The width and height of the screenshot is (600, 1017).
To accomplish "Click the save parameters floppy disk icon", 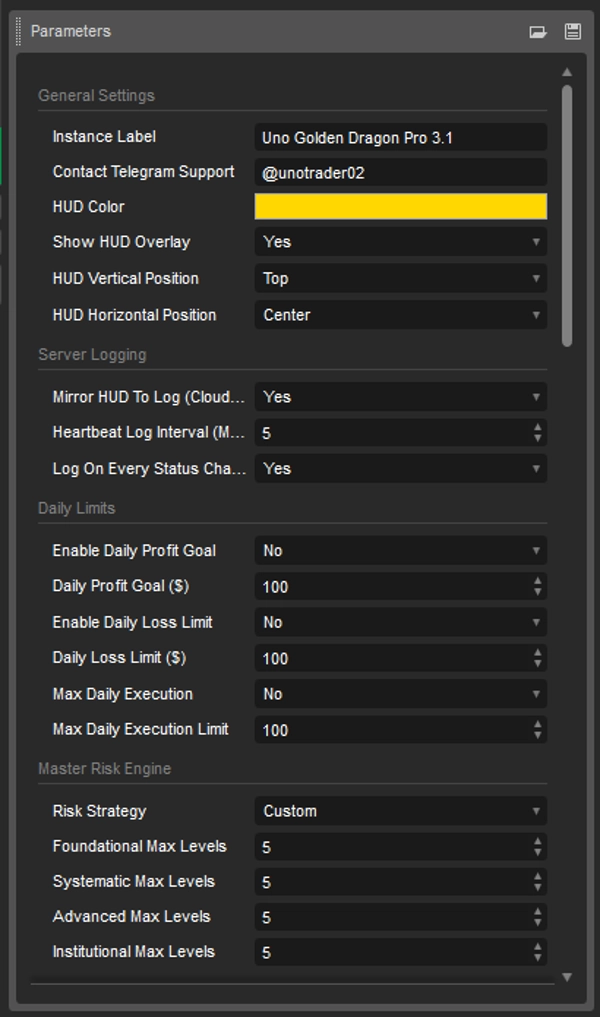I will pyautogui.click(x=573, y=31).
